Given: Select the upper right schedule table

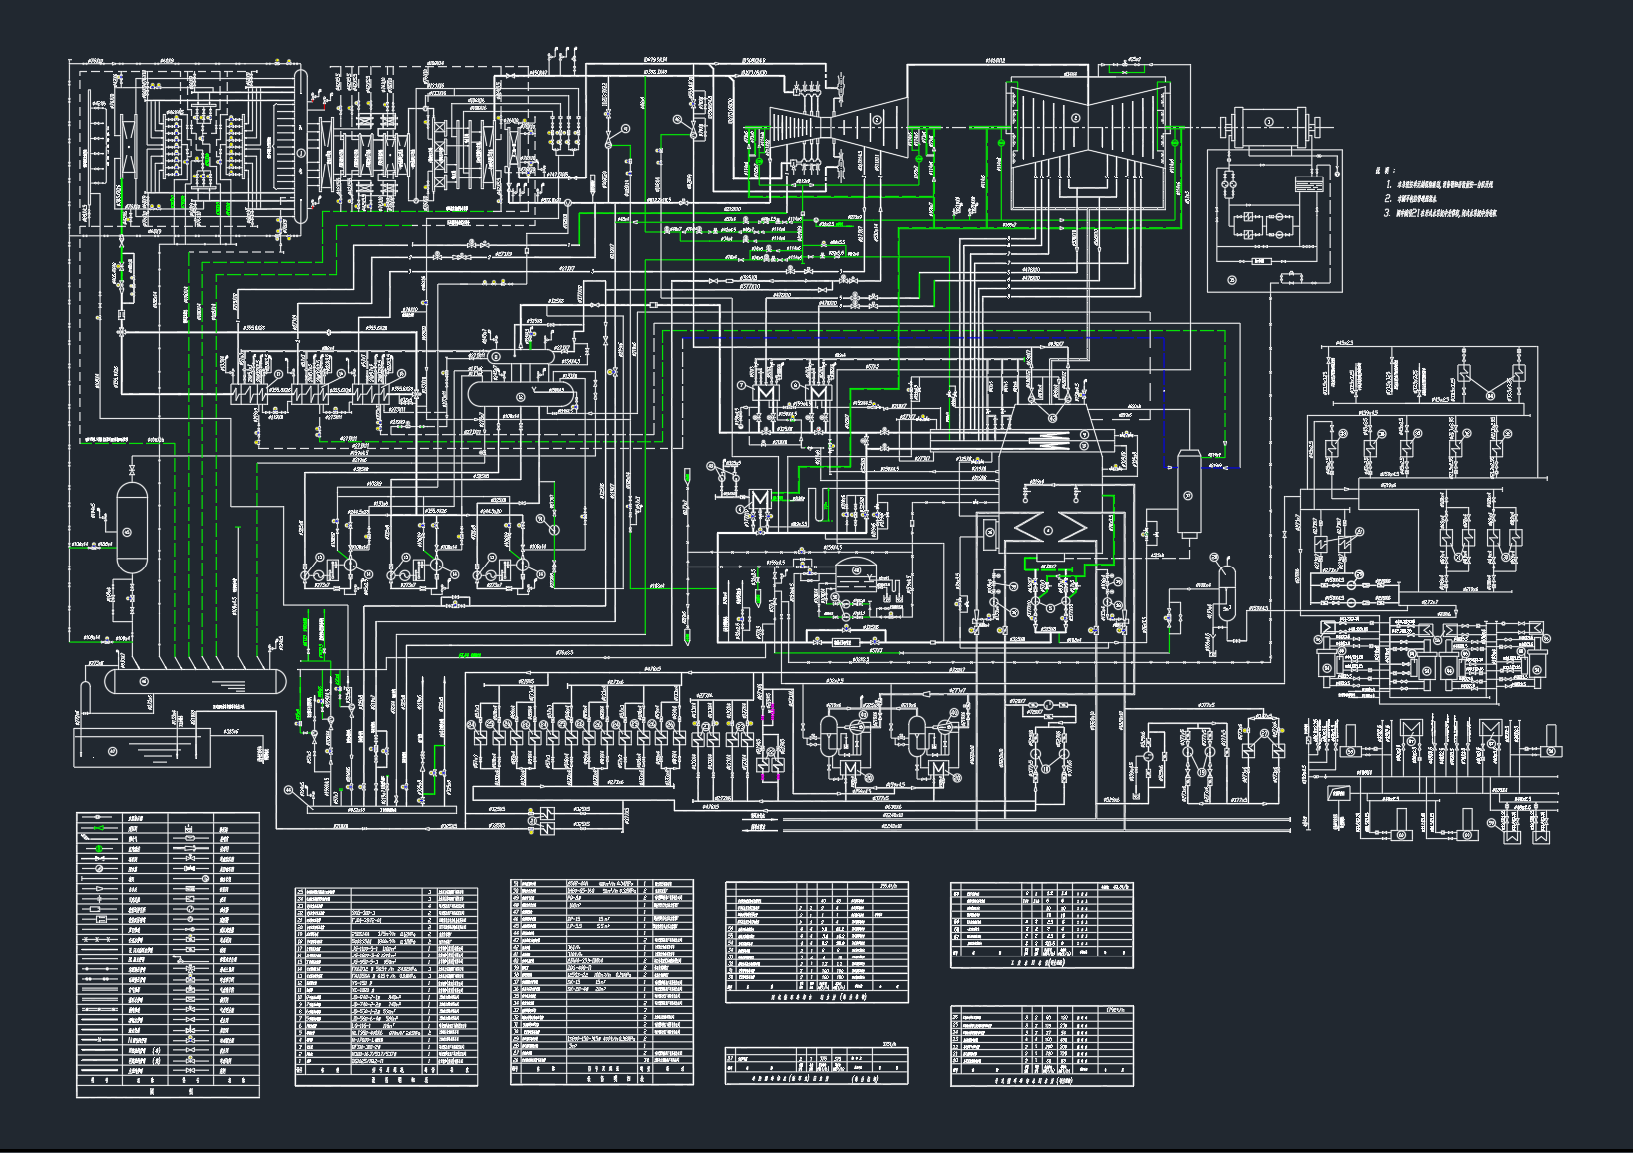Looking at the screenshot, I should tap(1042, 925).
